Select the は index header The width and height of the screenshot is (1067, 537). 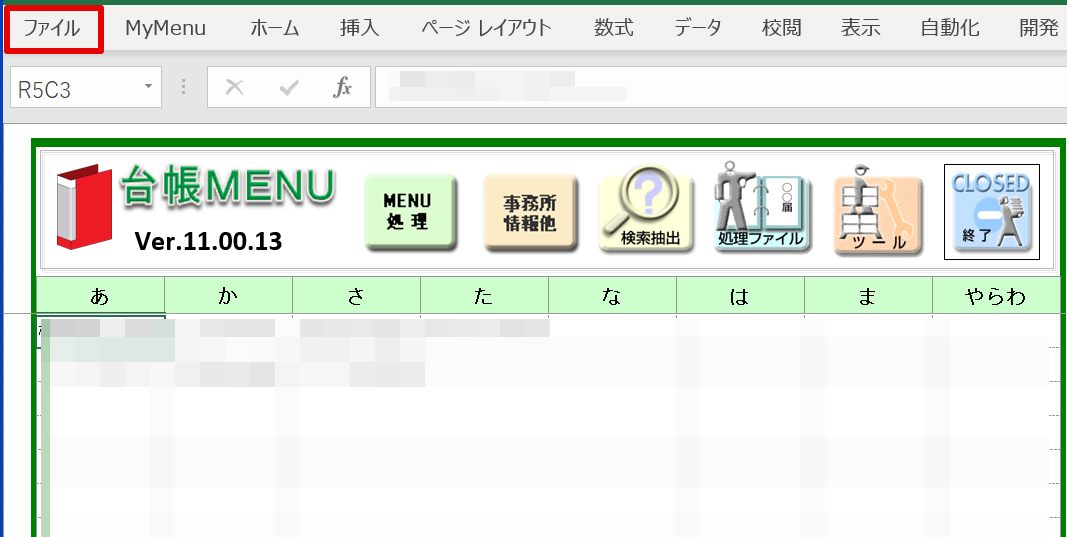tap(740, 296)
